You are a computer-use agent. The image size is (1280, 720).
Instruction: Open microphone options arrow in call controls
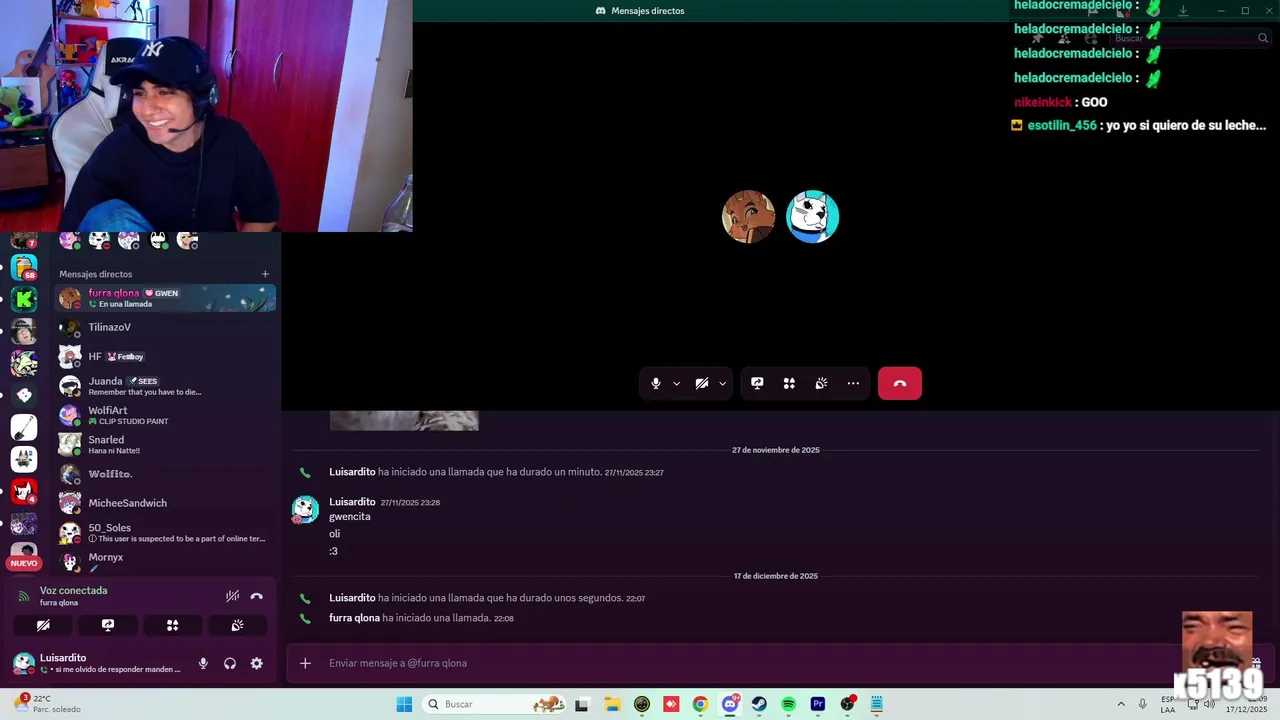[676, 384]
